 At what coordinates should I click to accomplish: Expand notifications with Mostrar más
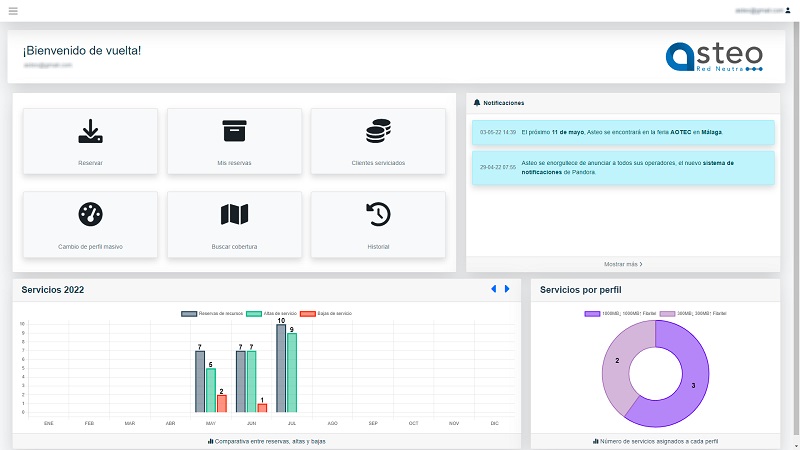(623, 264)
